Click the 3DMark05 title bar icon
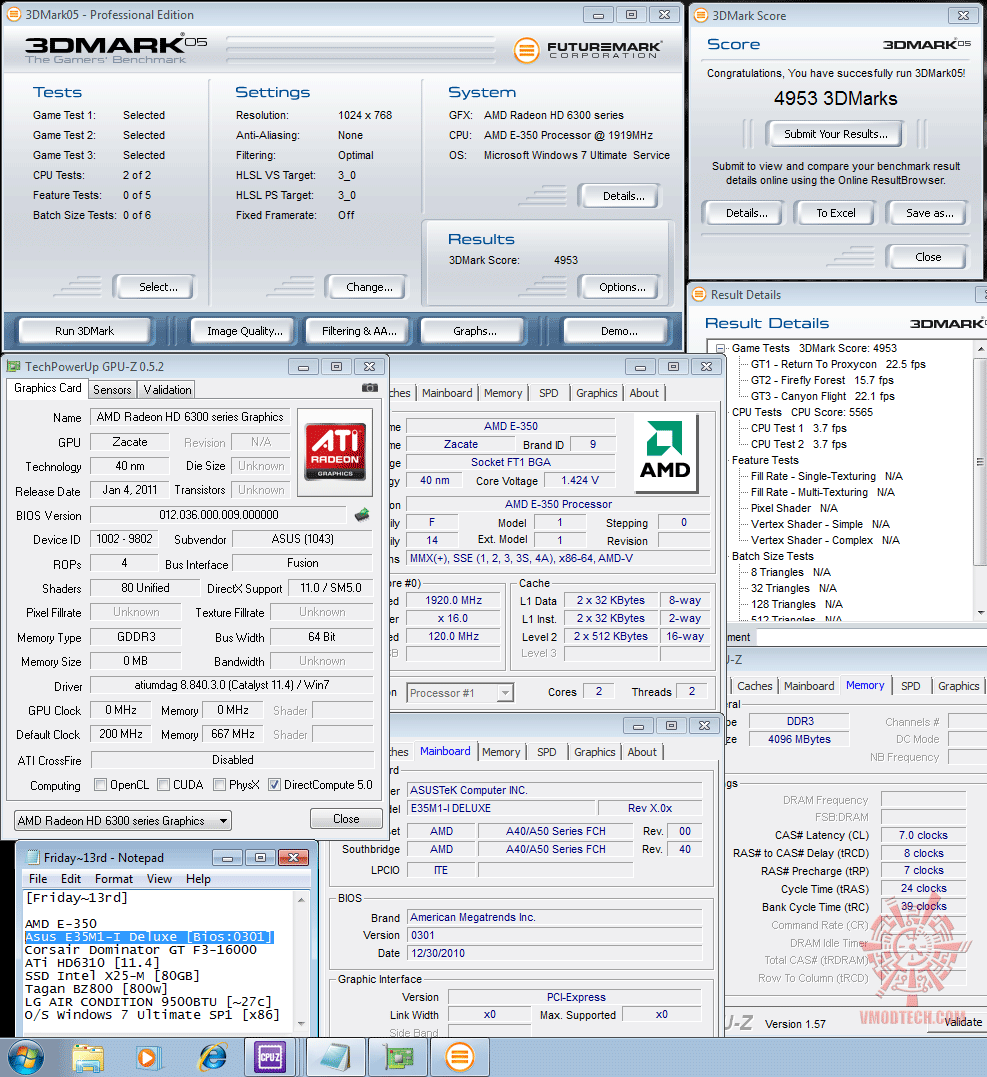Screen dimensions: 987x1077 [x=14, y=14]
